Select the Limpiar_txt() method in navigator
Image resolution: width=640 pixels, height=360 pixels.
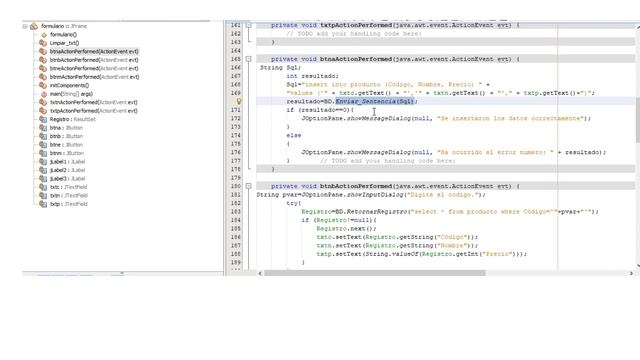pos(64,43)
